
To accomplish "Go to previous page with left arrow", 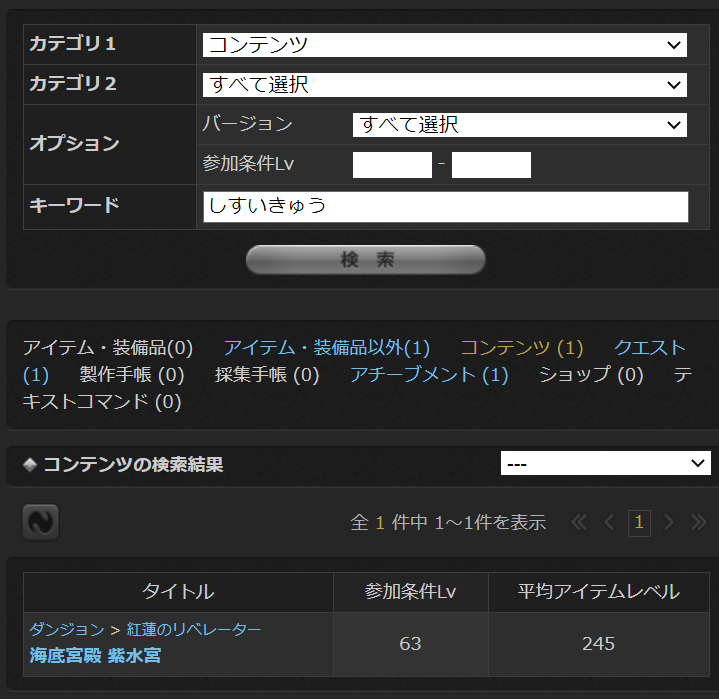I will pos(609,522).
